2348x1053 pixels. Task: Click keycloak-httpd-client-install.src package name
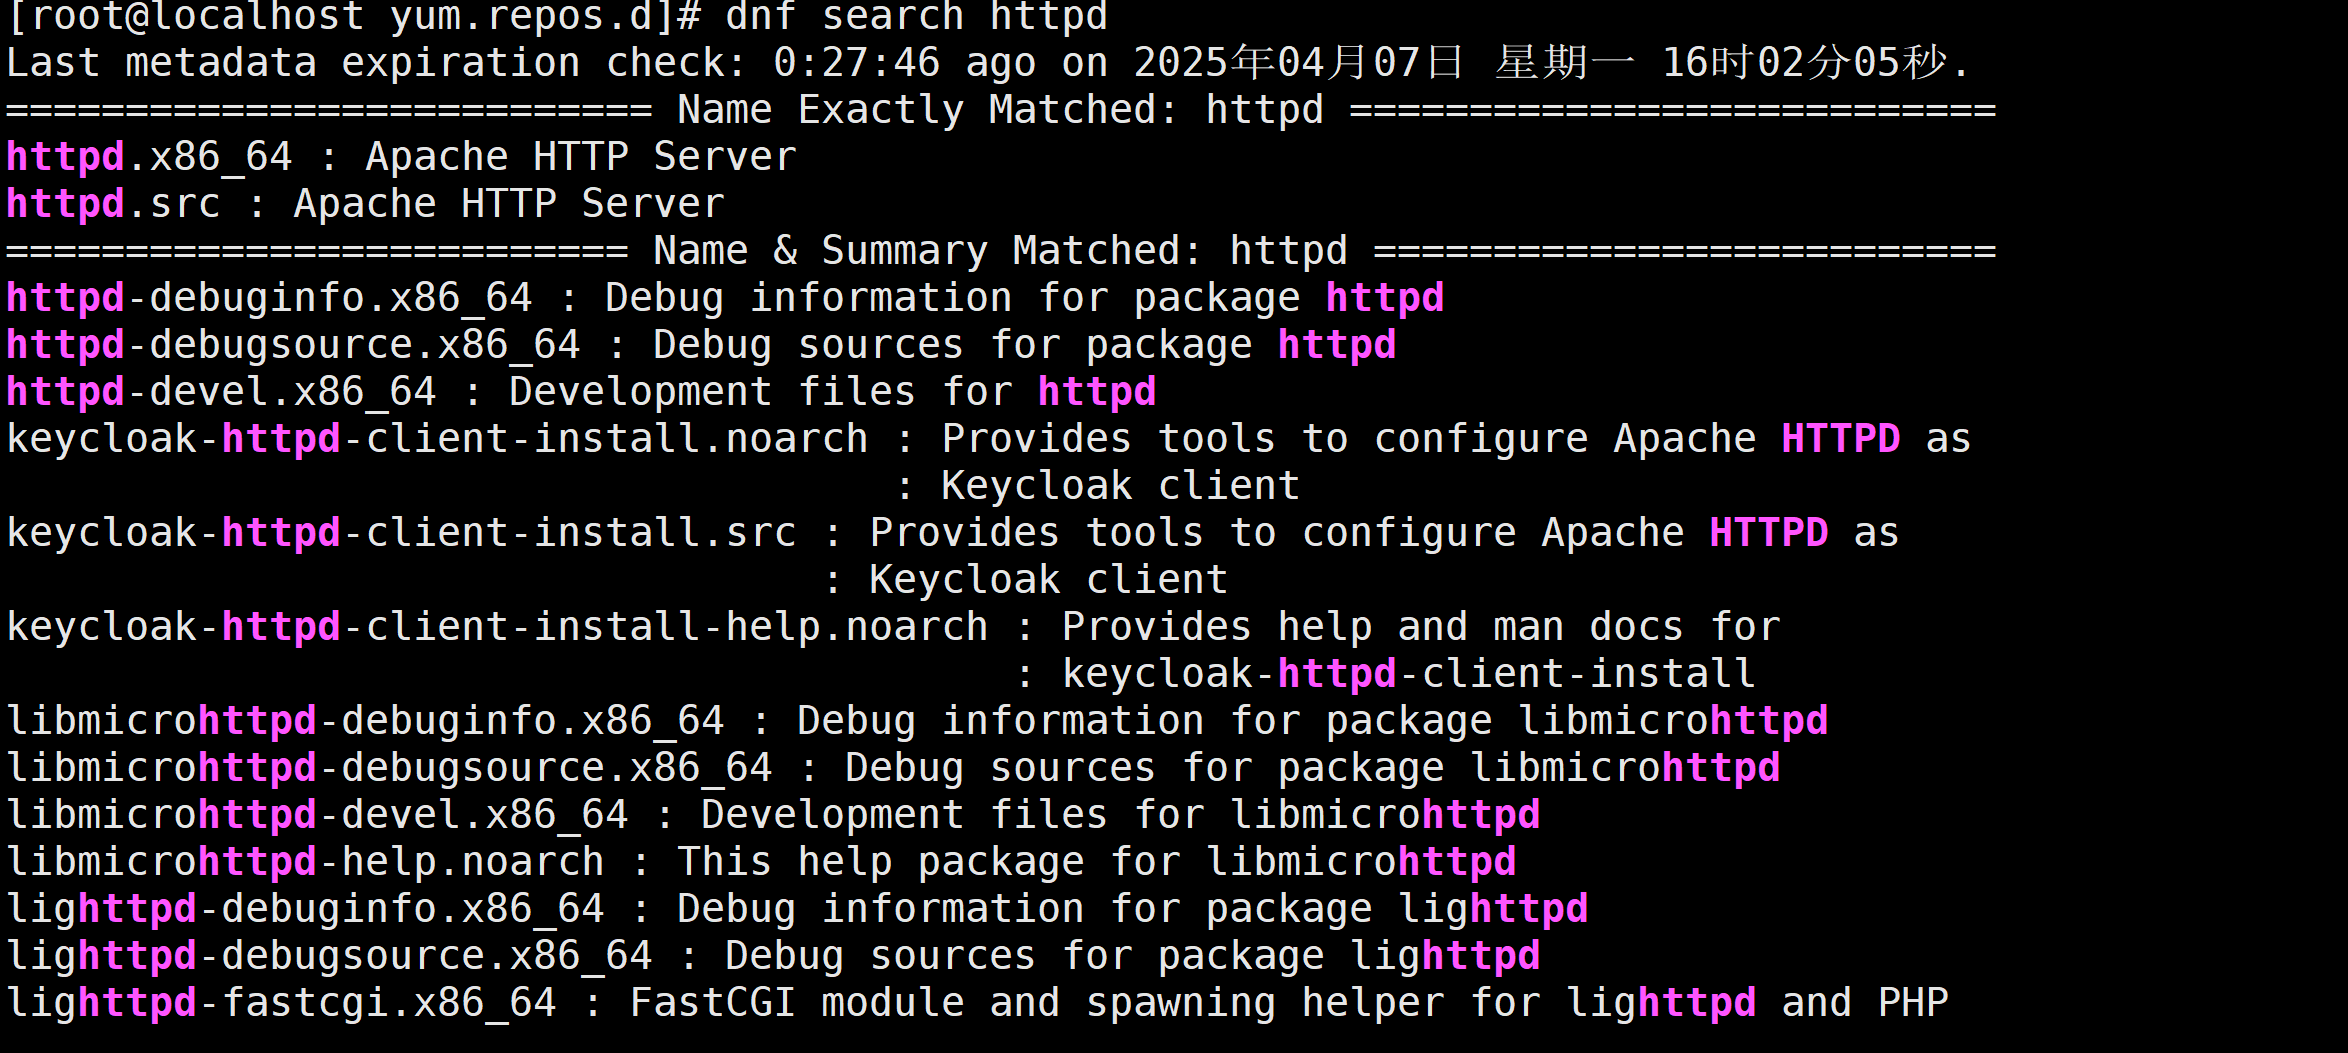(x=401, y=533)
